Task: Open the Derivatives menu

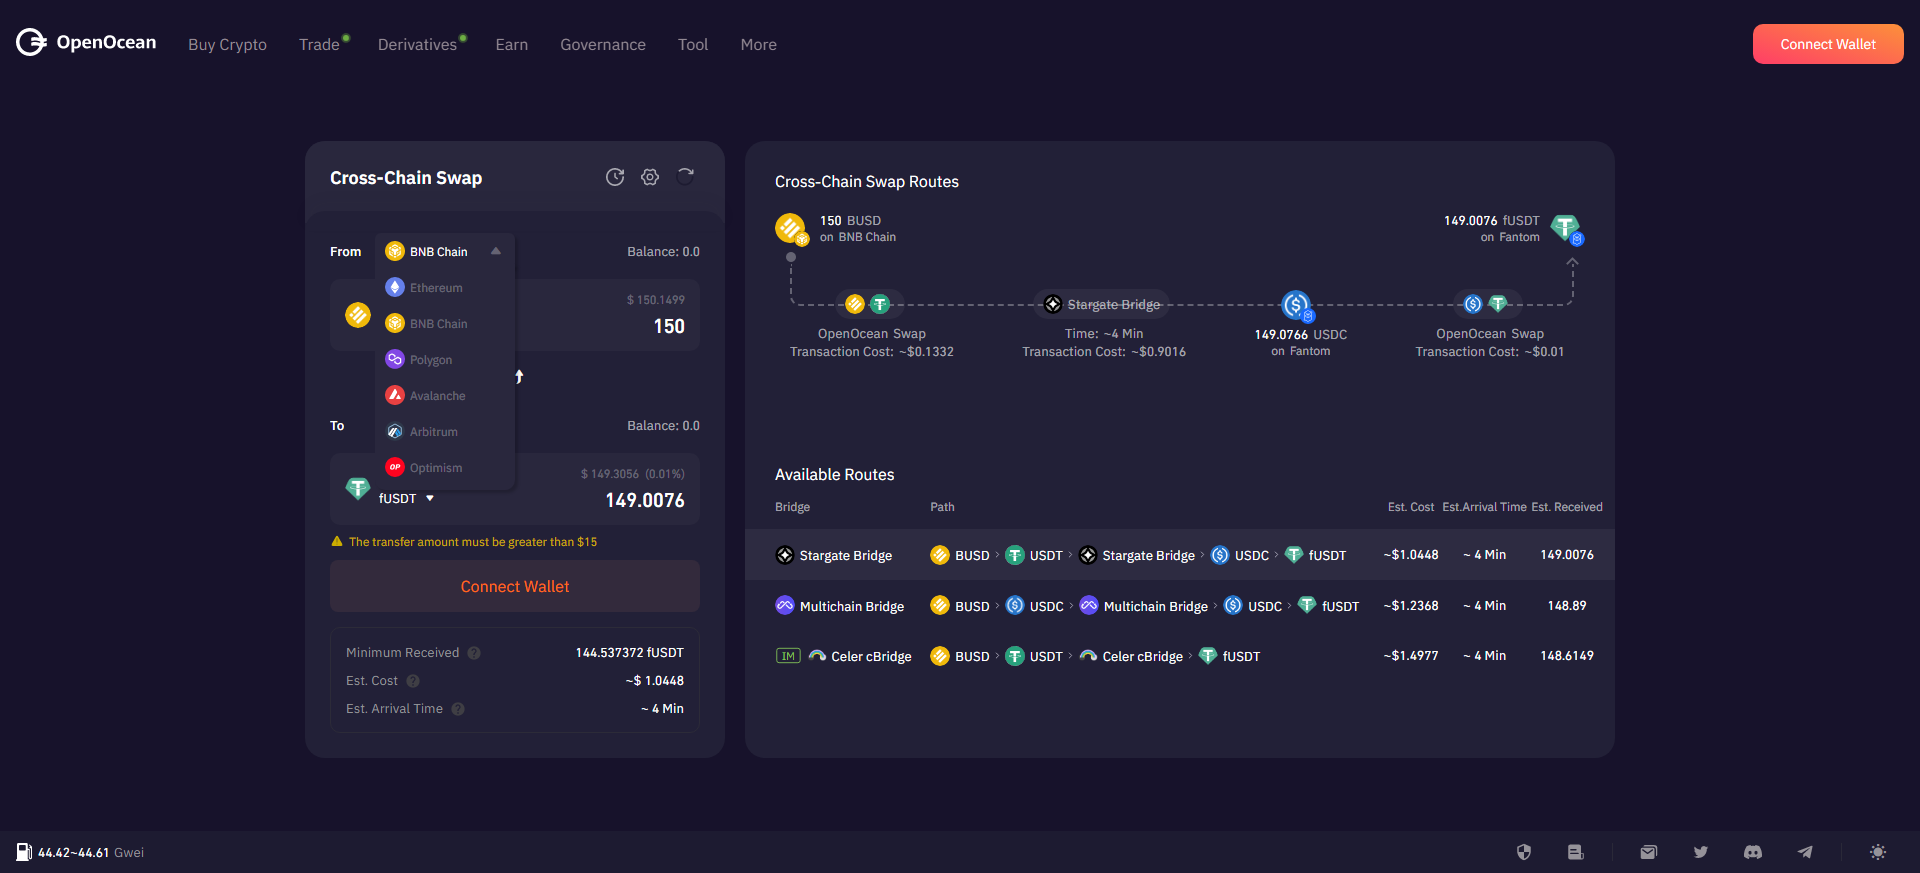Action: 417,45
